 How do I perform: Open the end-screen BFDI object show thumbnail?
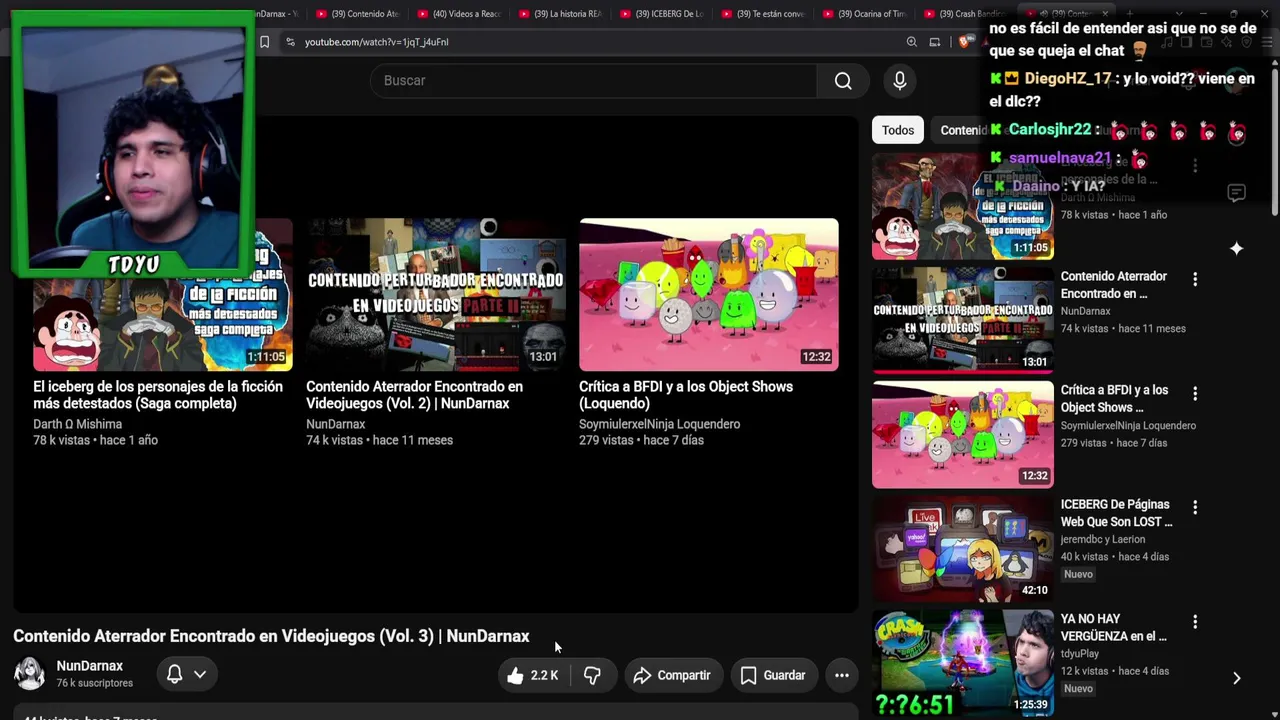[x=708, y=295]
